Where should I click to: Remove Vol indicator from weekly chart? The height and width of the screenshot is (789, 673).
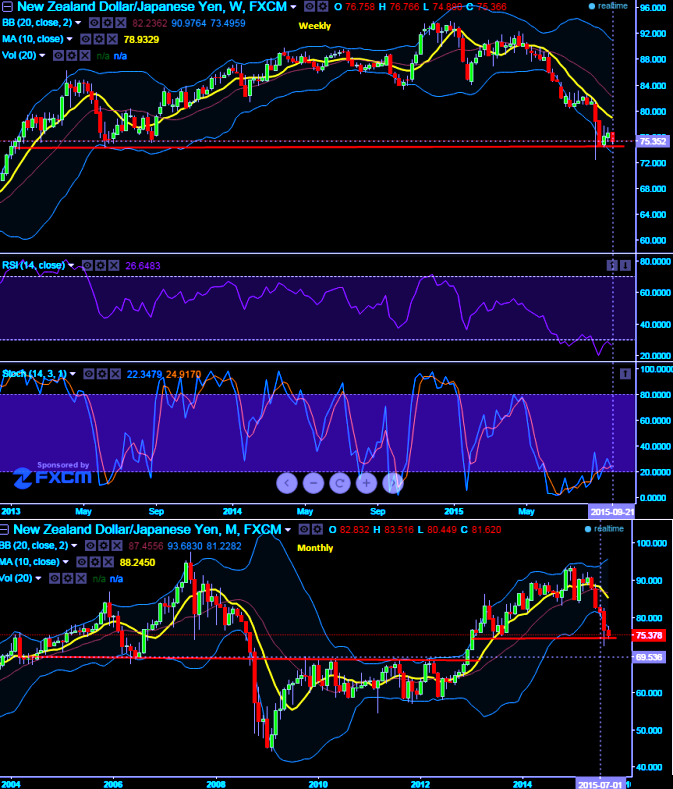[85, 55]
